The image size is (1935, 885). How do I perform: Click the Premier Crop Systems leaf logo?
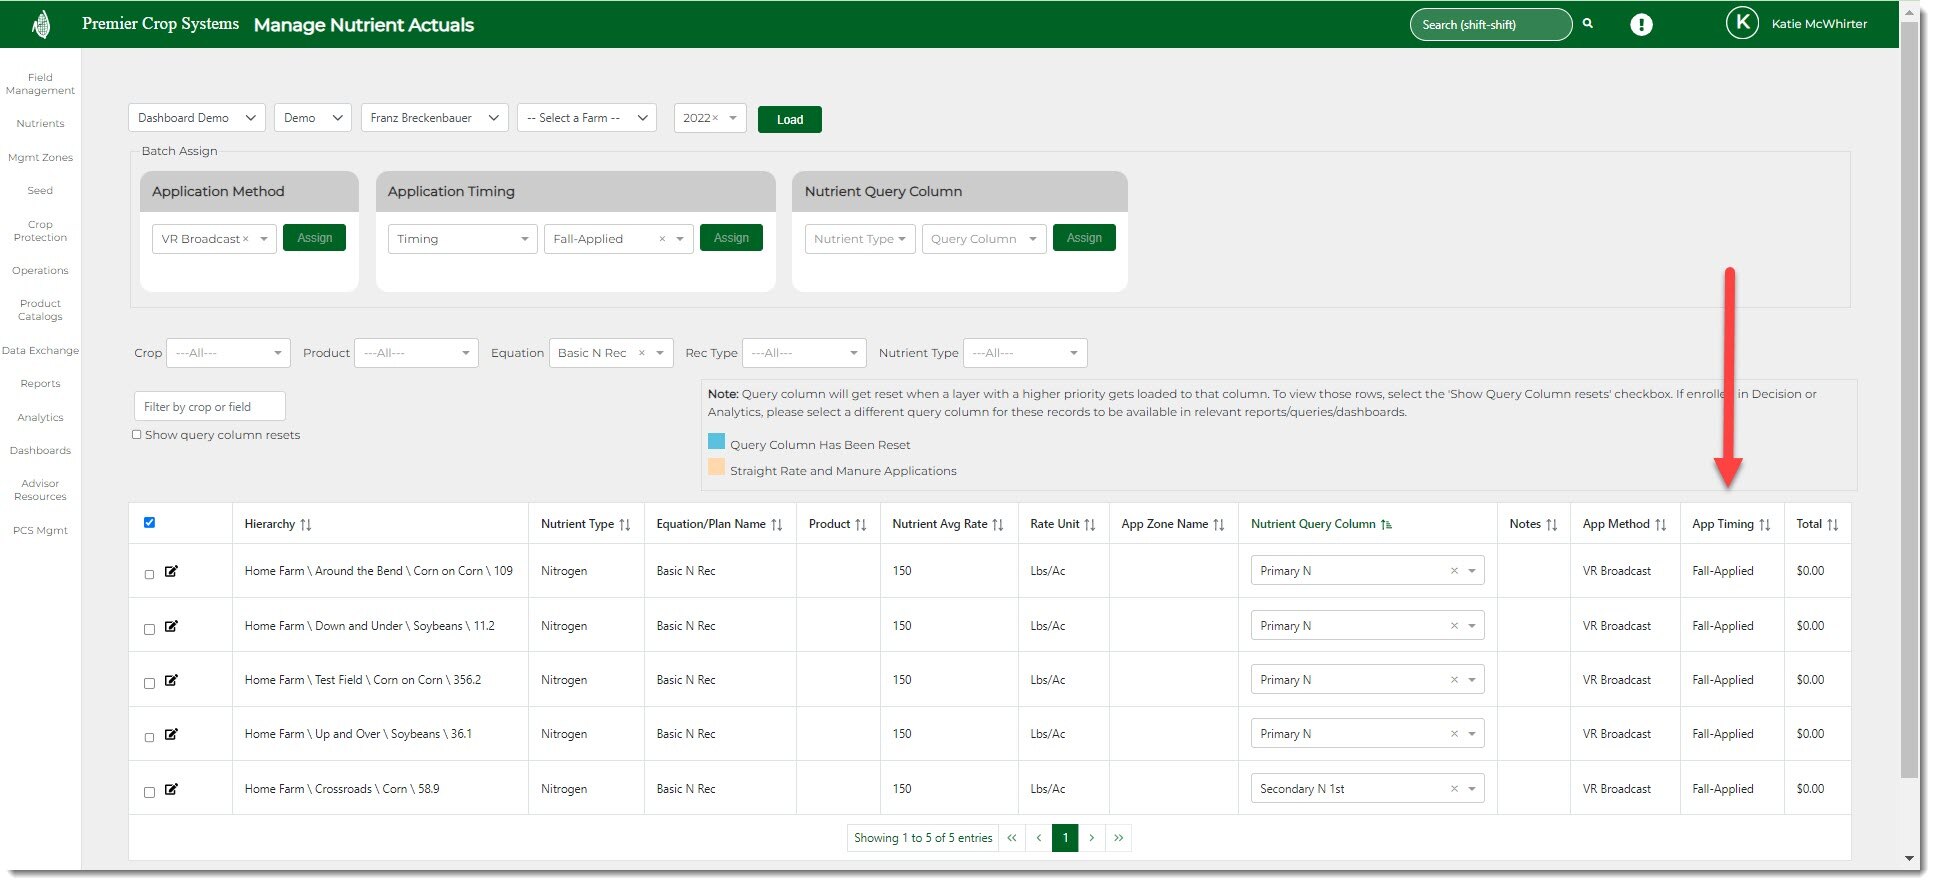coord(41,25)
